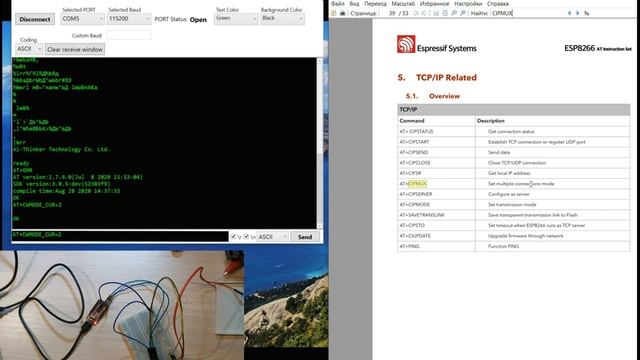
Task: Click the highlighted AT+CIPMUX table cell
Action: coord(436,184)
